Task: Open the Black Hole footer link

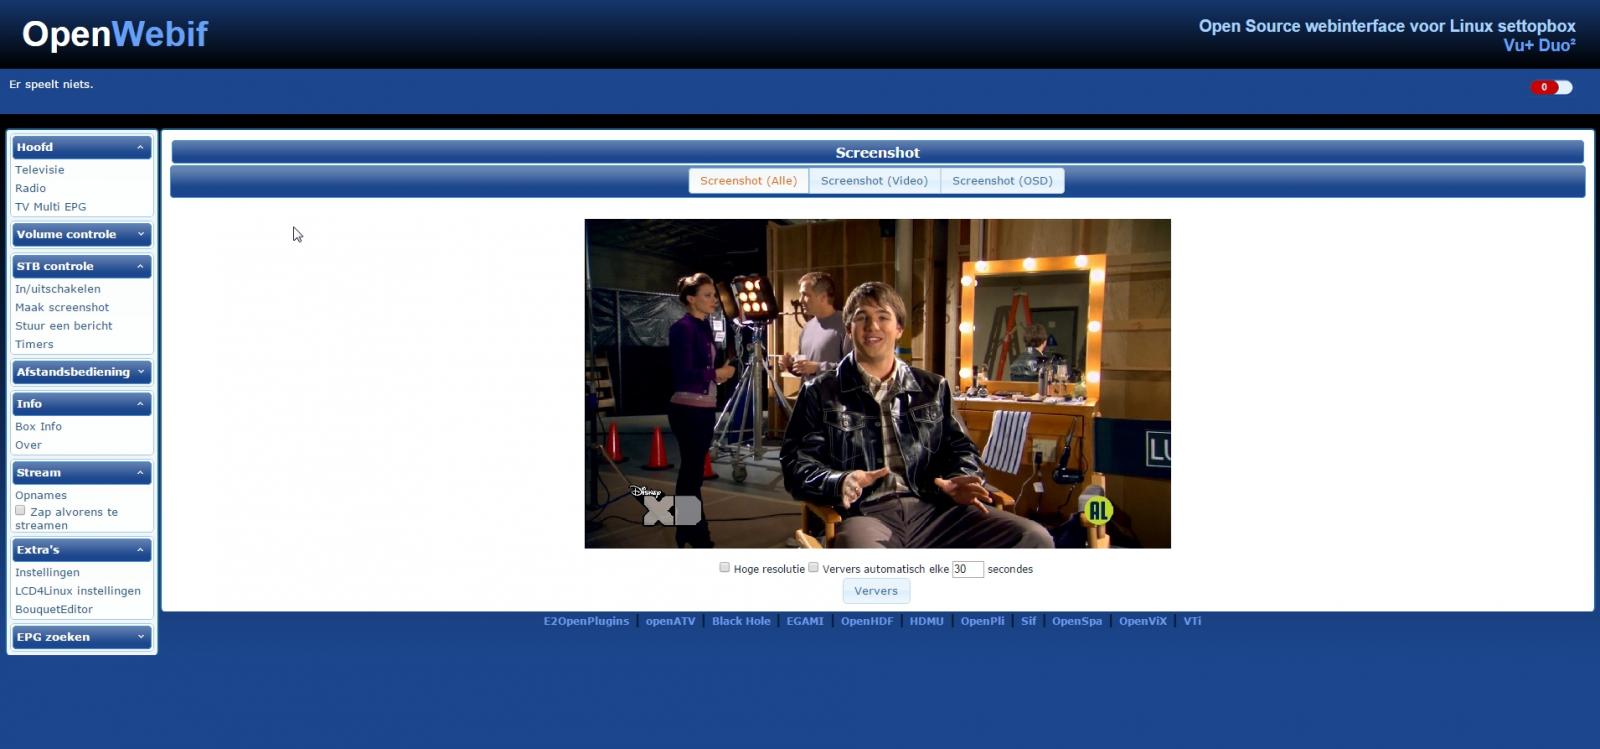Action: (741, 621)
